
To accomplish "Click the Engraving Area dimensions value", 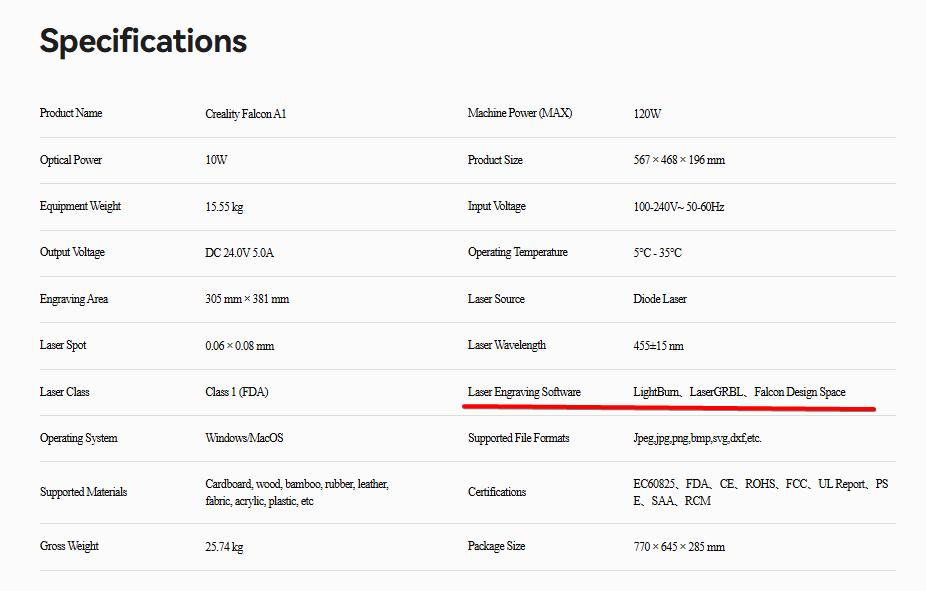I will point(247,299).
